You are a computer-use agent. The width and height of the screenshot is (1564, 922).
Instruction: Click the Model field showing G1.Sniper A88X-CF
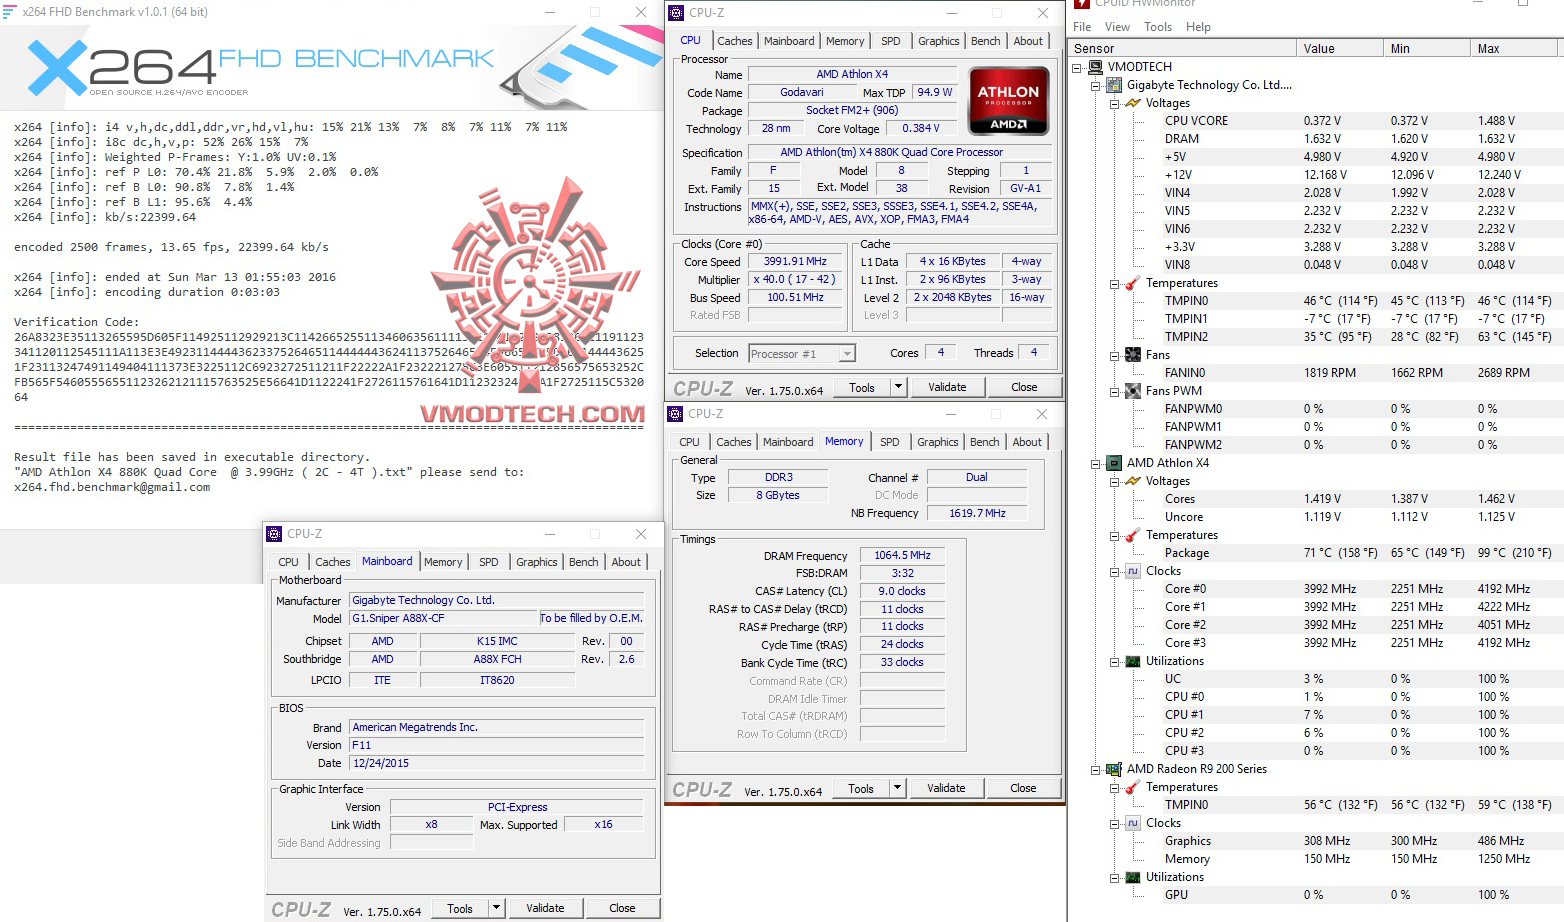tap(443, 618)
